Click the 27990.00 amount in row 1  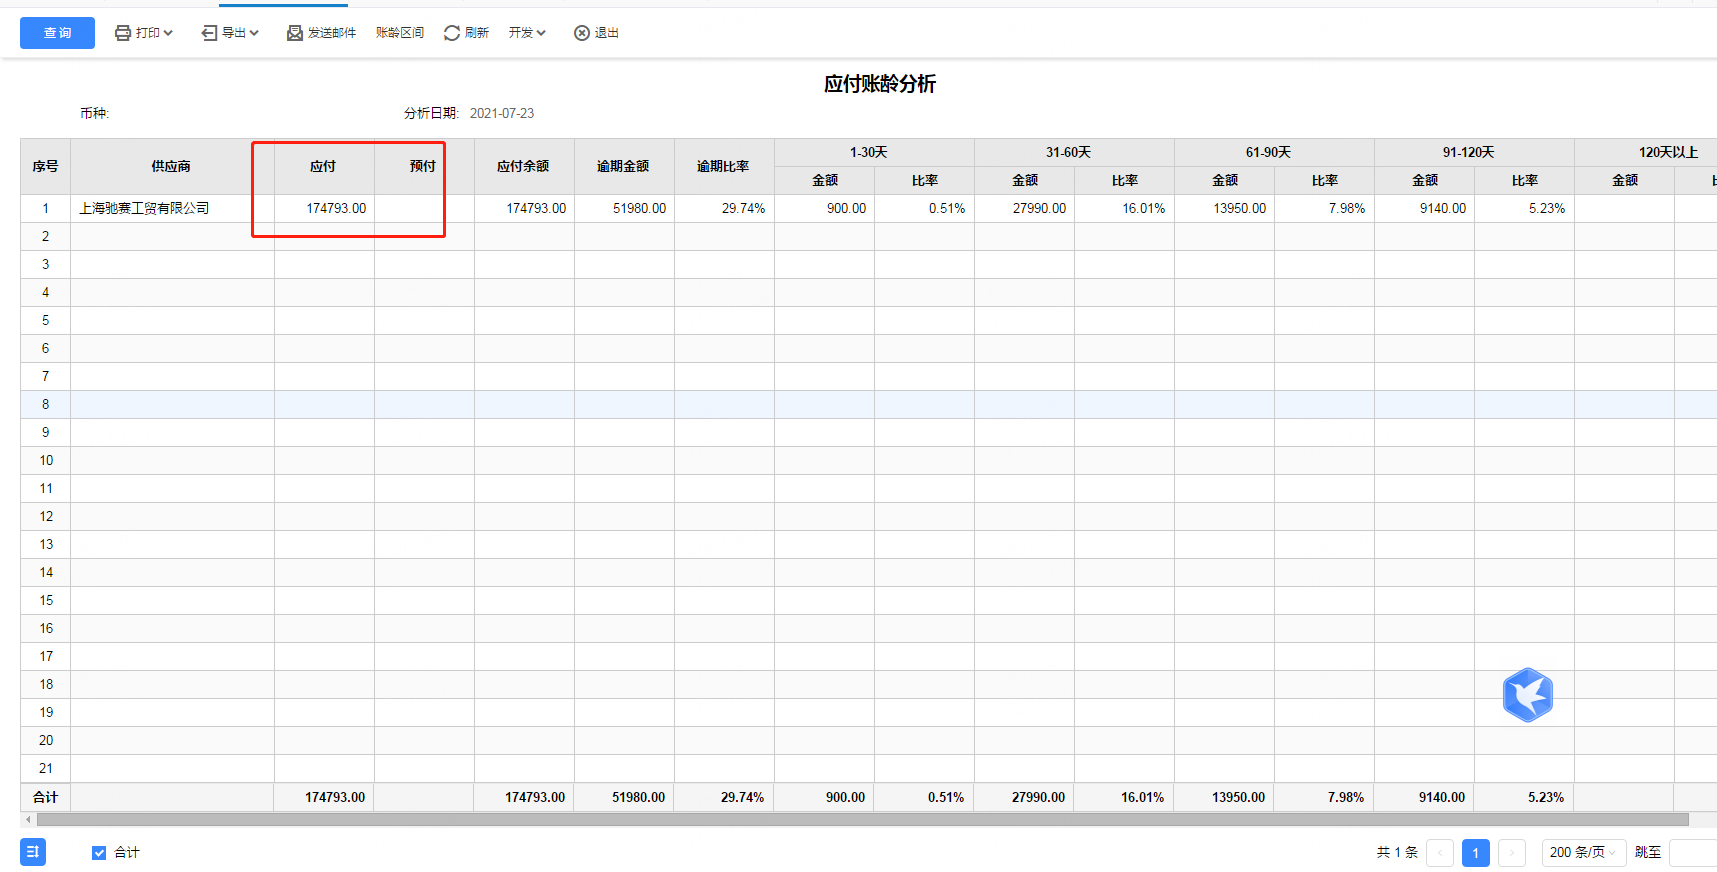pyautogui.click(x=1039, y=208)
